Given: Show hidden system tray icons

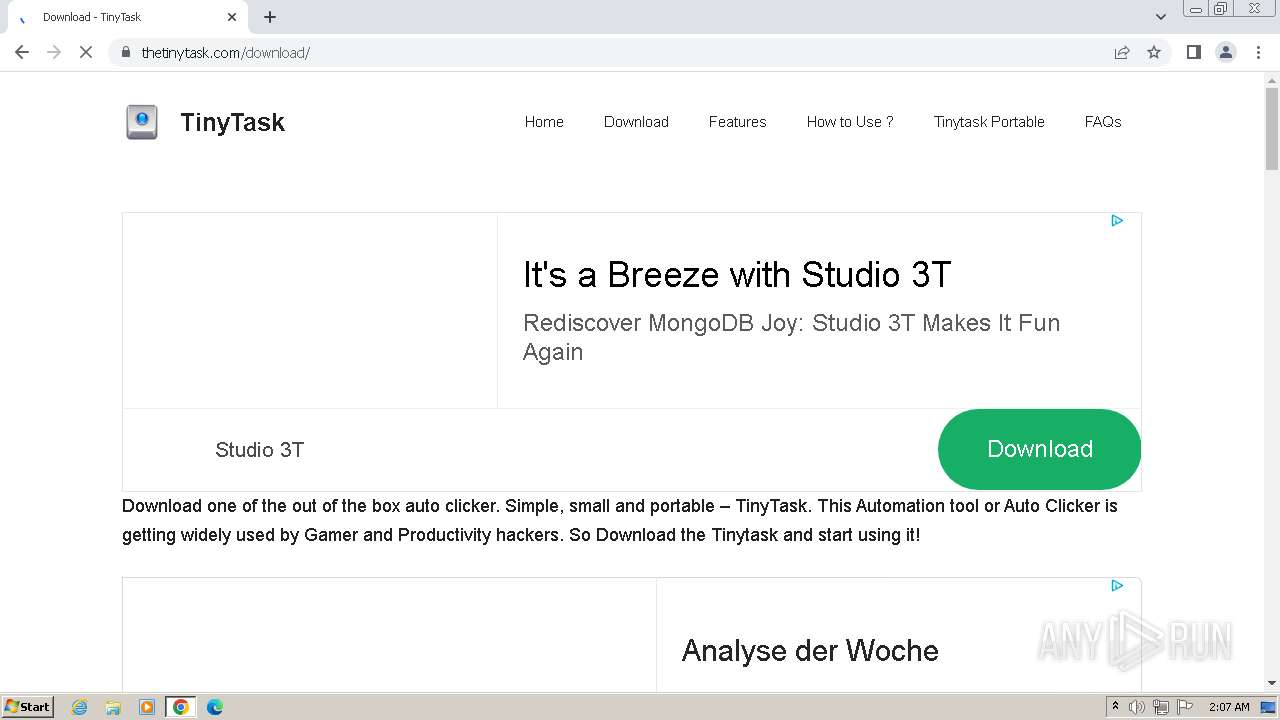Looking at the screenshot, I should pyautogui.click(x=1115, y=707).
